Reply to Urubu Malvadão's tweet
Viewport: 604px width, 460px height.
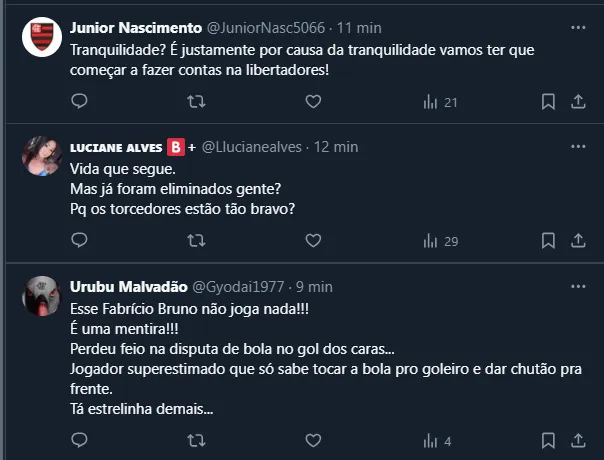pyautogui.click(x=80, y=440)
